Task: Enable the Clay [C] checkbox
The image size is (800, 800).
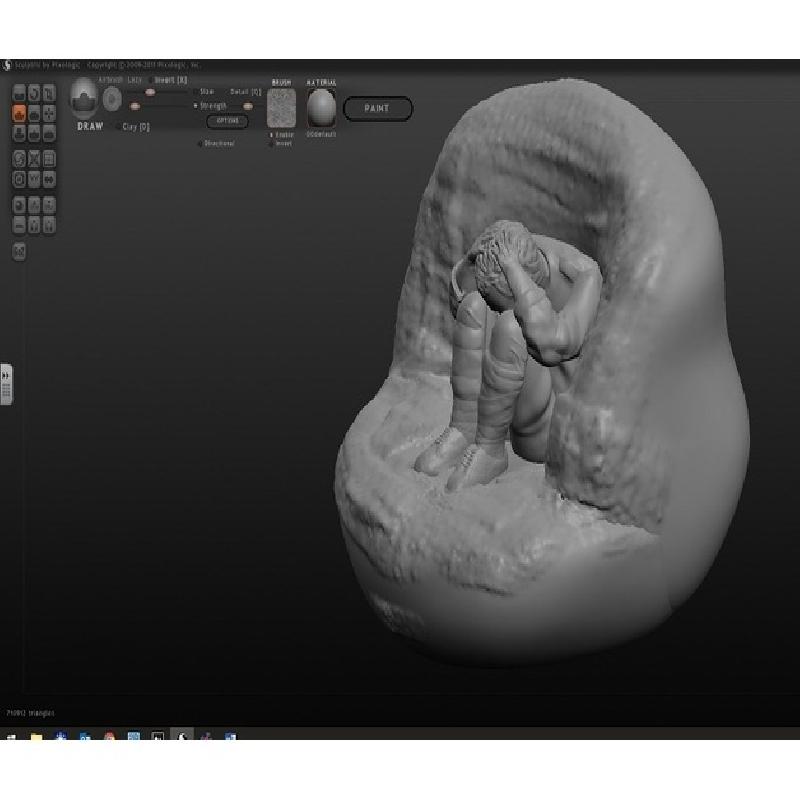Action: (117, 127)
